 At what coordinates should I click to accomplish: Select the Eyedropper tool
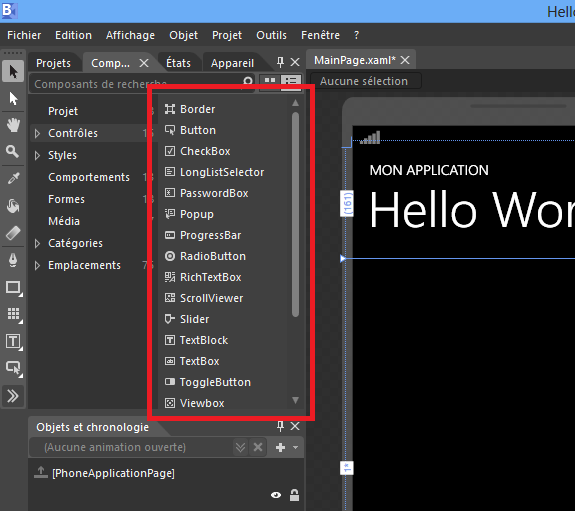[x=13, y=179]
